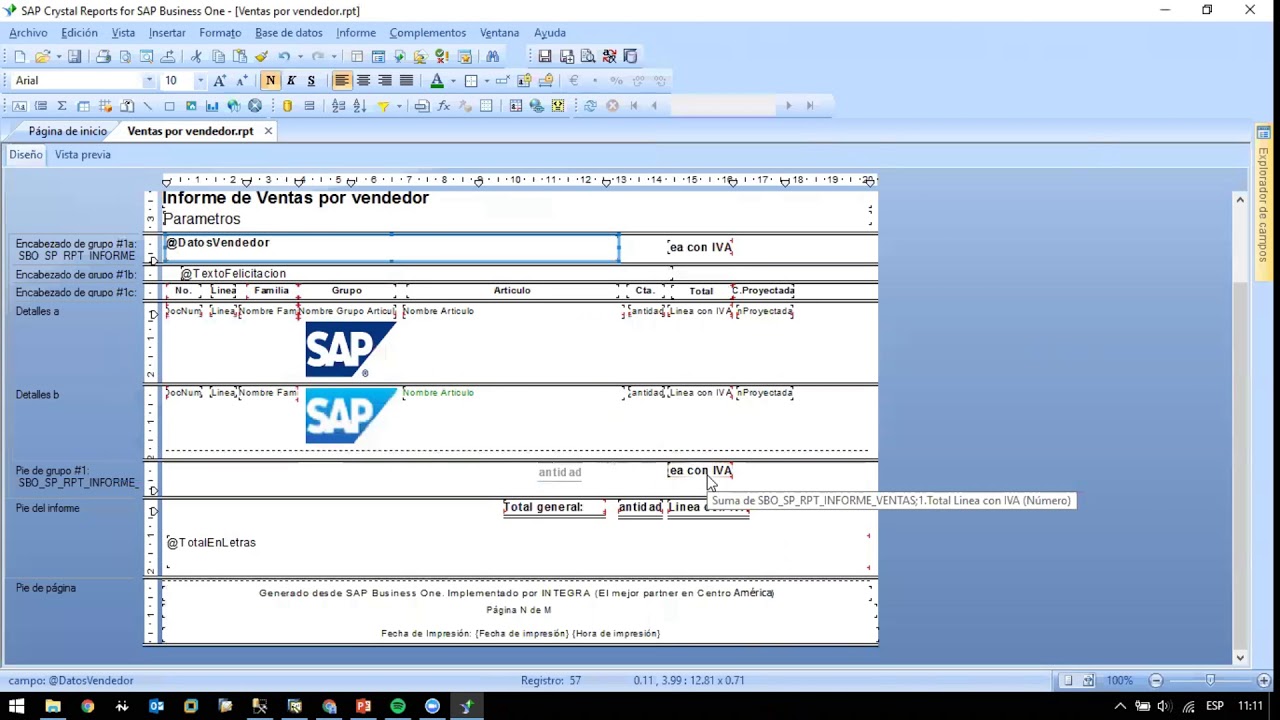Open the font color dropdown arrow
The image size is (1280, 720).
[x=452, y=81]
